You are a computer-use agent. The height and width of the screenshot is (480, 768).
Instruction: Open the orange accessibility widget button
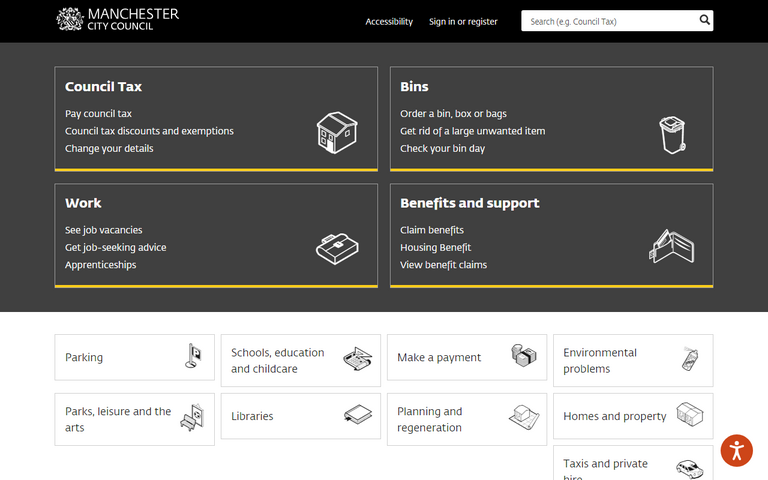[736, 450]
